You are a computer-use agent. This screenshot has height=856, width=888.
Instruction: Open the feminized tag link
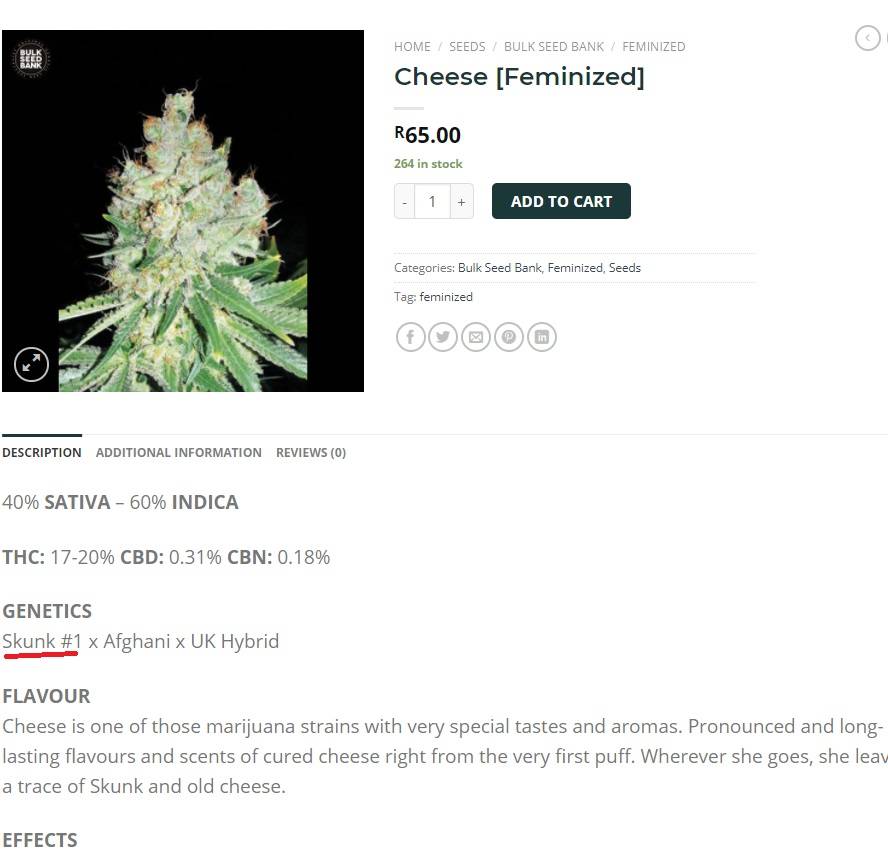[446, 297]
